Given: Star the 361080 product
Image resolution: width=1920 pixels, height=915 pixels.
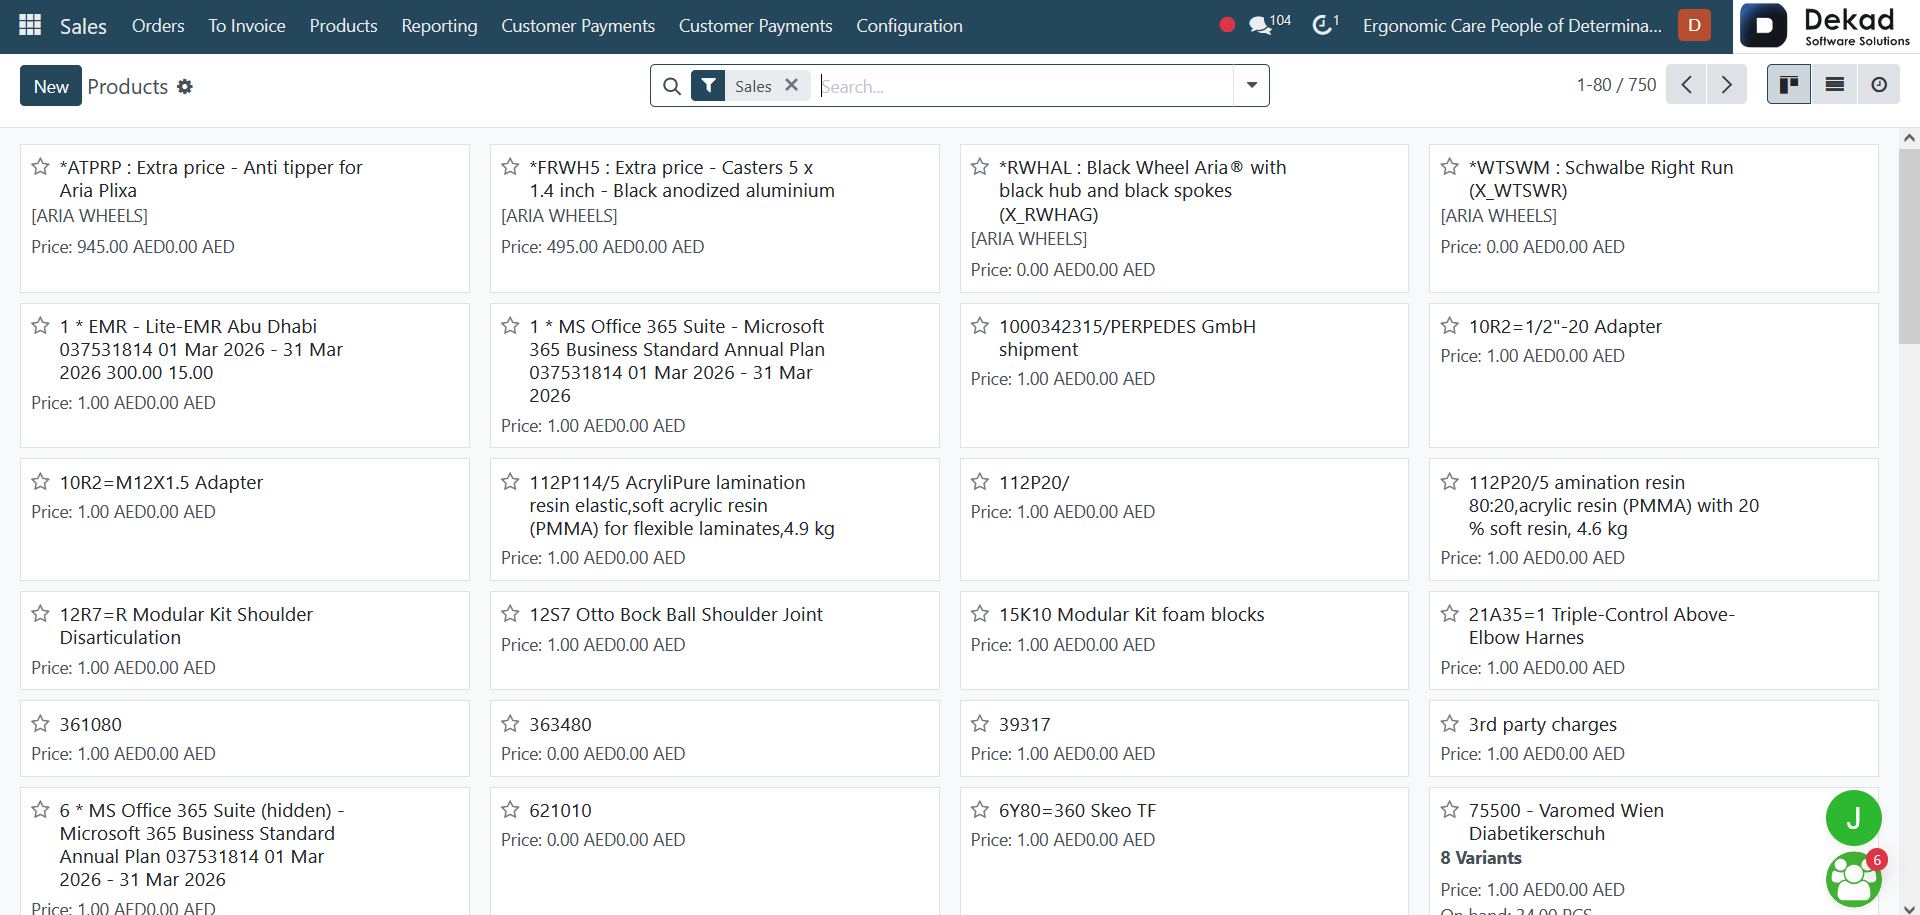Looking at the screenshot, I should point(41,724).
